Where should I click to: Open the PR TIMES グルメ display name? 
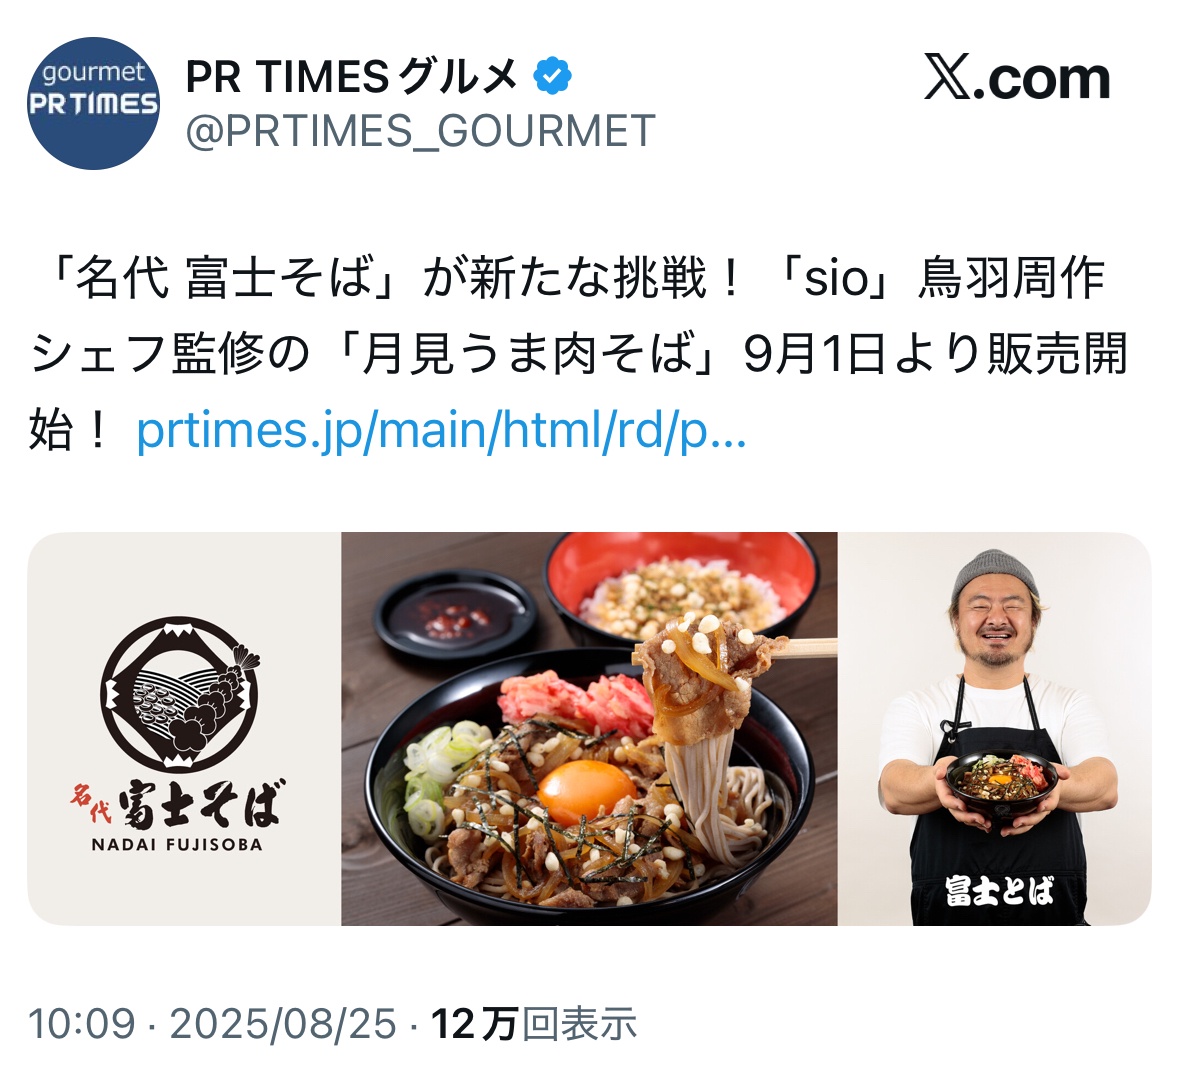(352, 76)
